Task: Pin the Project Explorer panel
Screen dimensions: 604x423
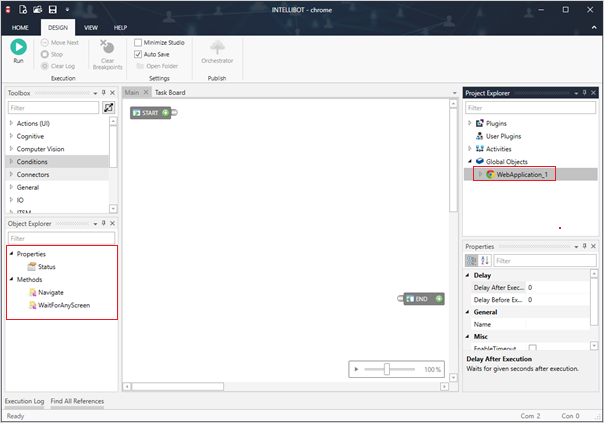Action: click(584, 92)
